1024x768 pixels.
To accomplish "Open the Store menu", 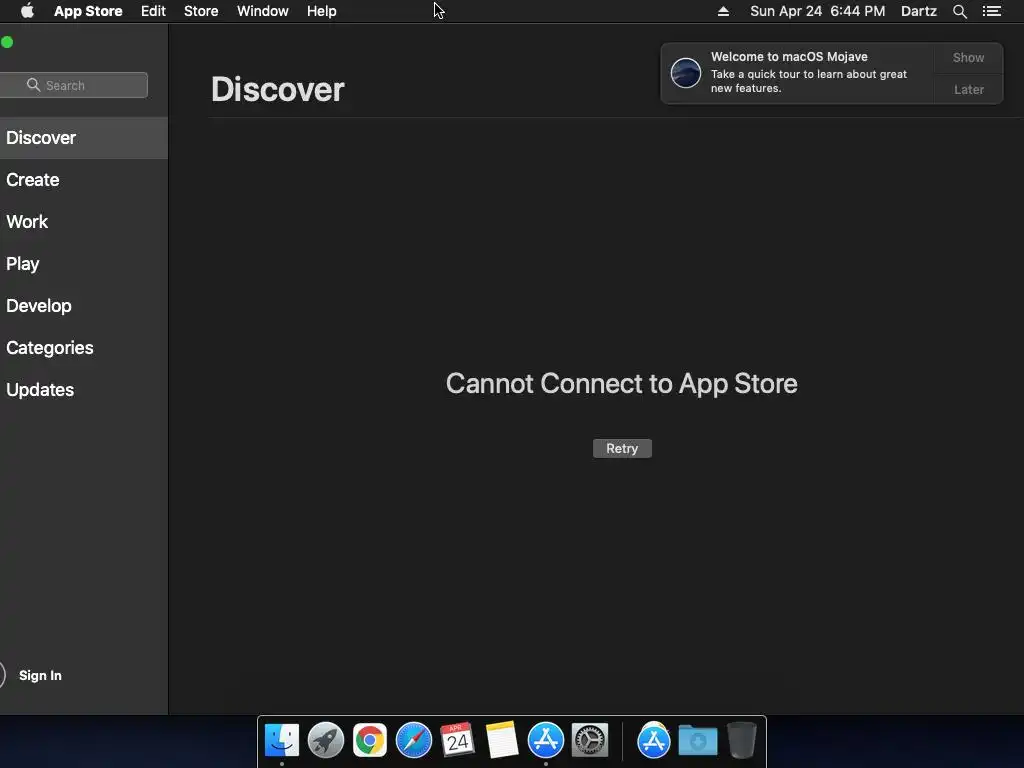I will [x=201, y=11].
